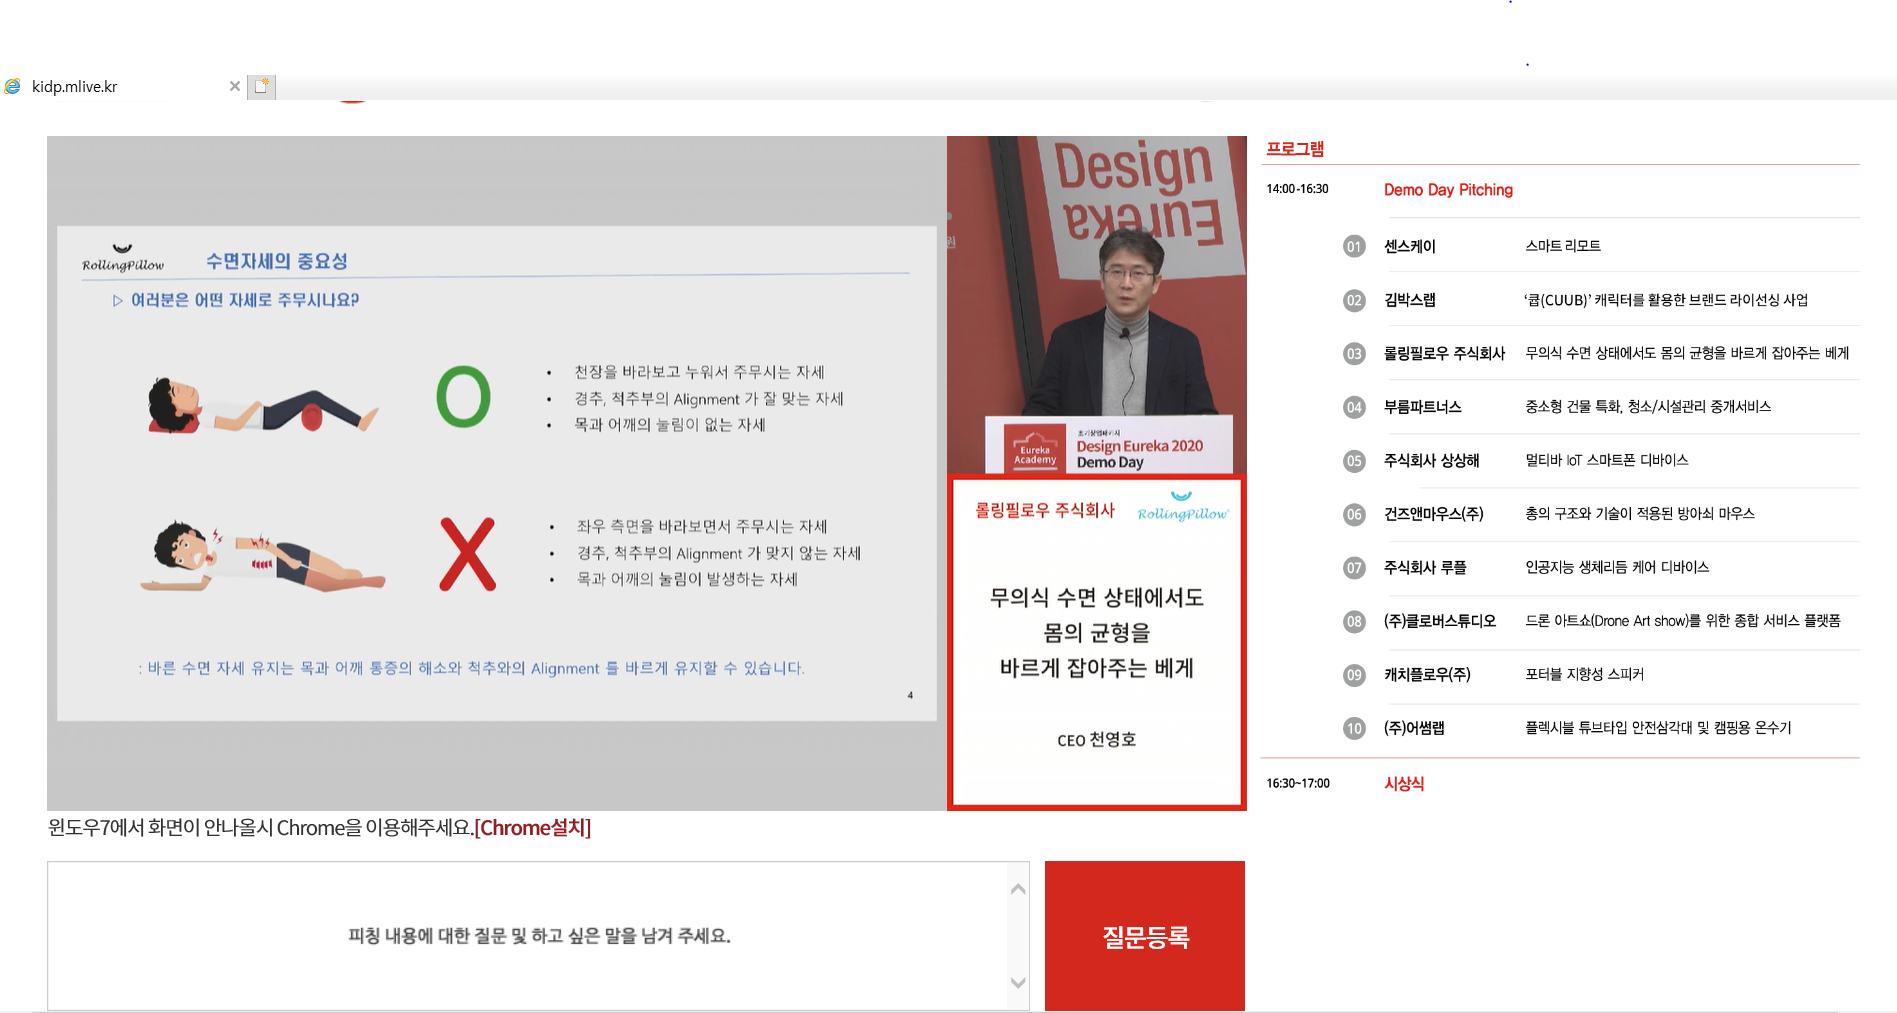Click the number 03 badge for 롤링필로우
This screenshot has width=1897, height=1013.
coord(1354,354)
